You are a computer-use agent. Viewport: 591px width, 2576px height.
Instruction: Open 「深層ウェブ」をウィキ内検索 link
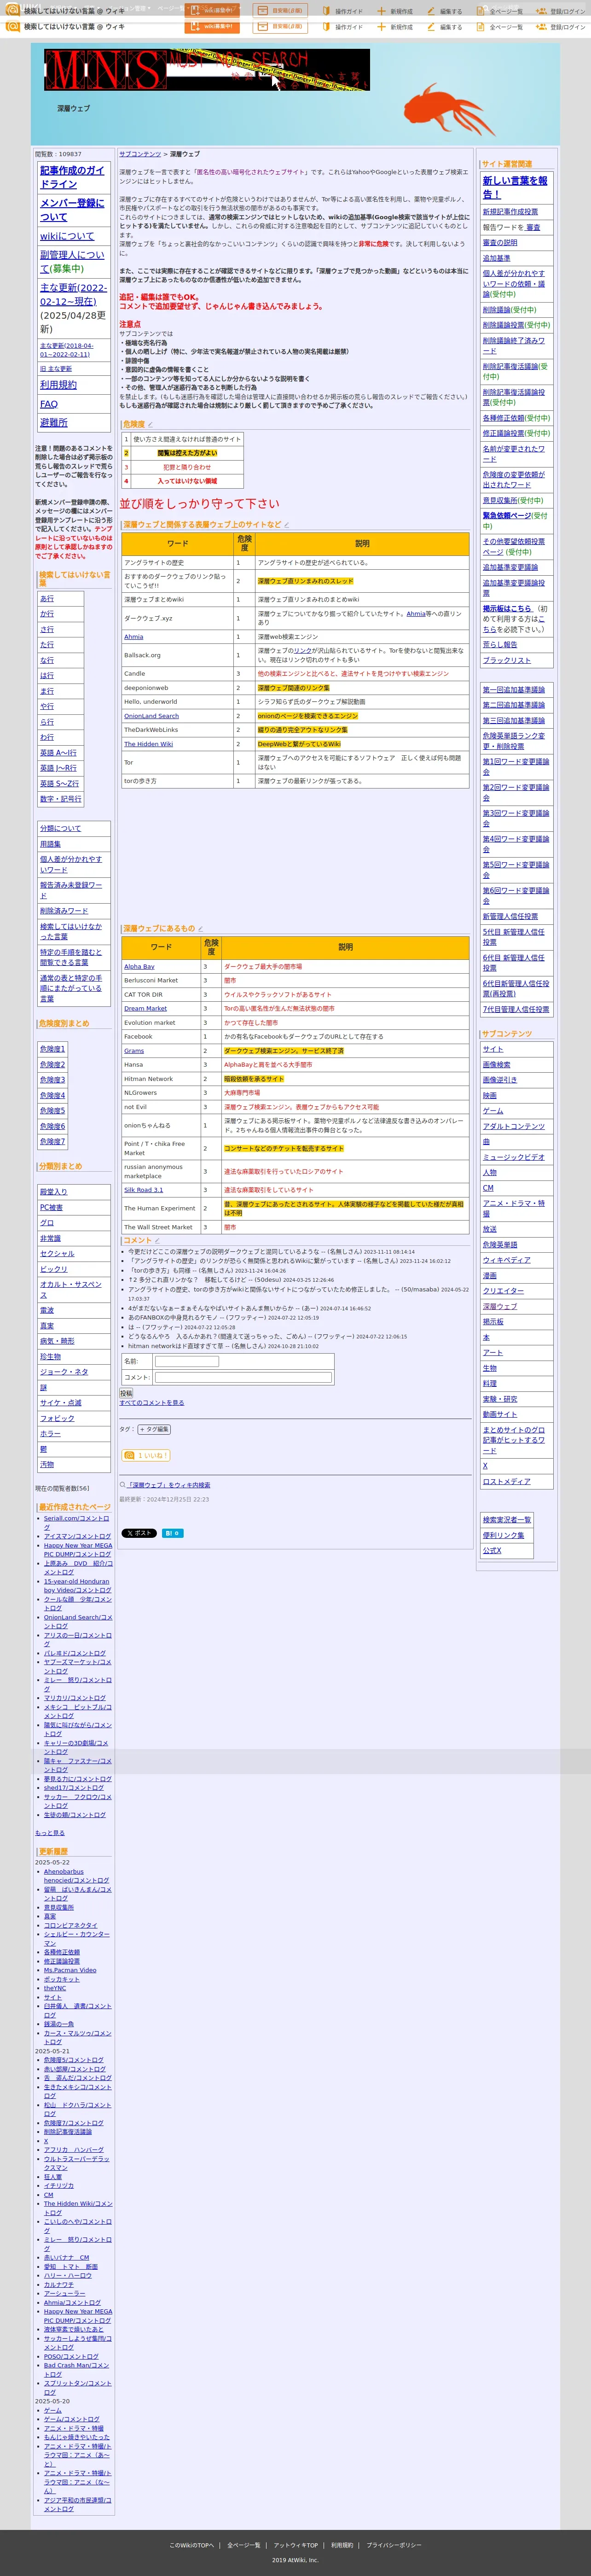pyautogui.click(x=169, y=1485)
